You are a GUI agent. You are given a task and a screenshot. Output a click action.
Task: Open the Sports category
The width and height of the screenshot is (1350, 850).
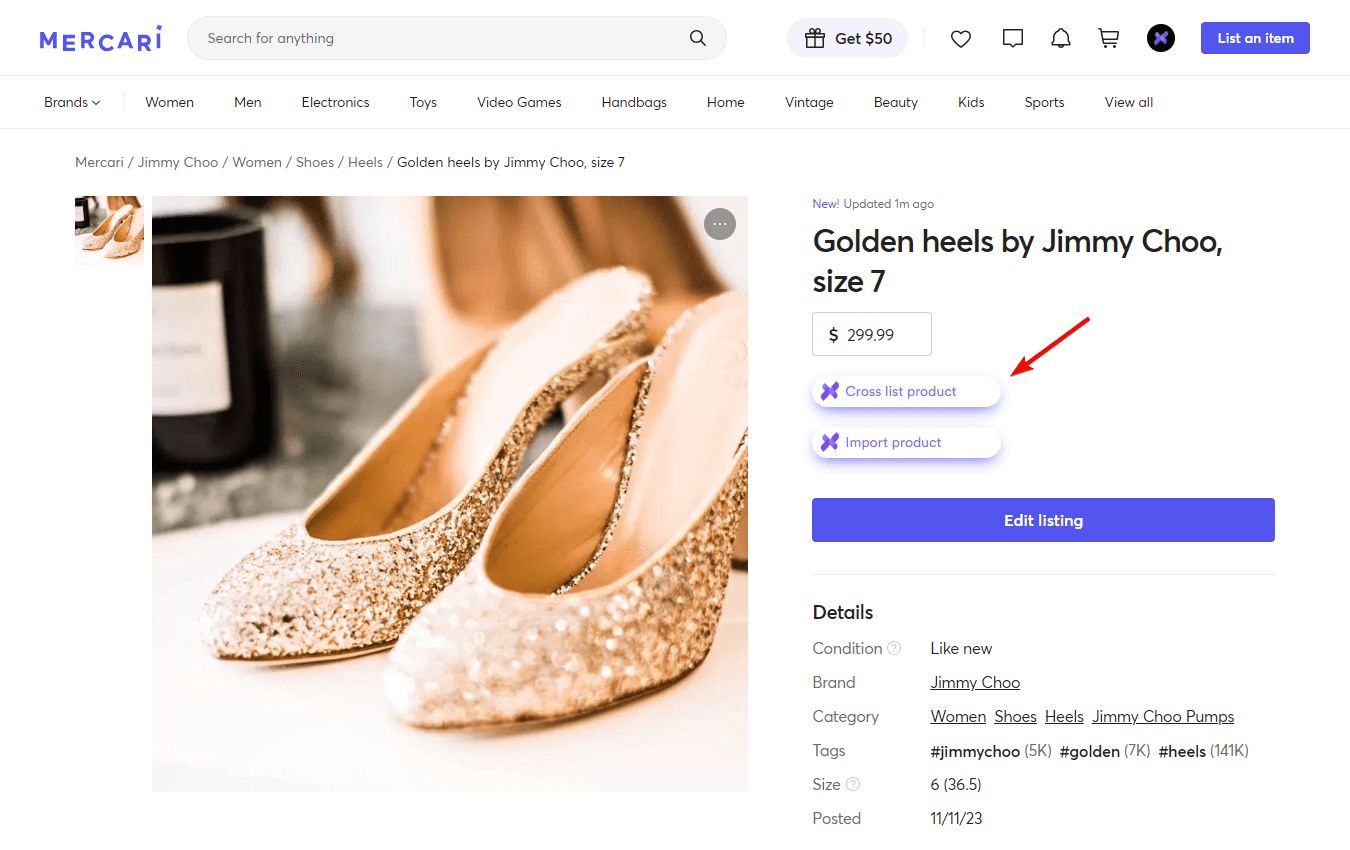point(1044,102)
